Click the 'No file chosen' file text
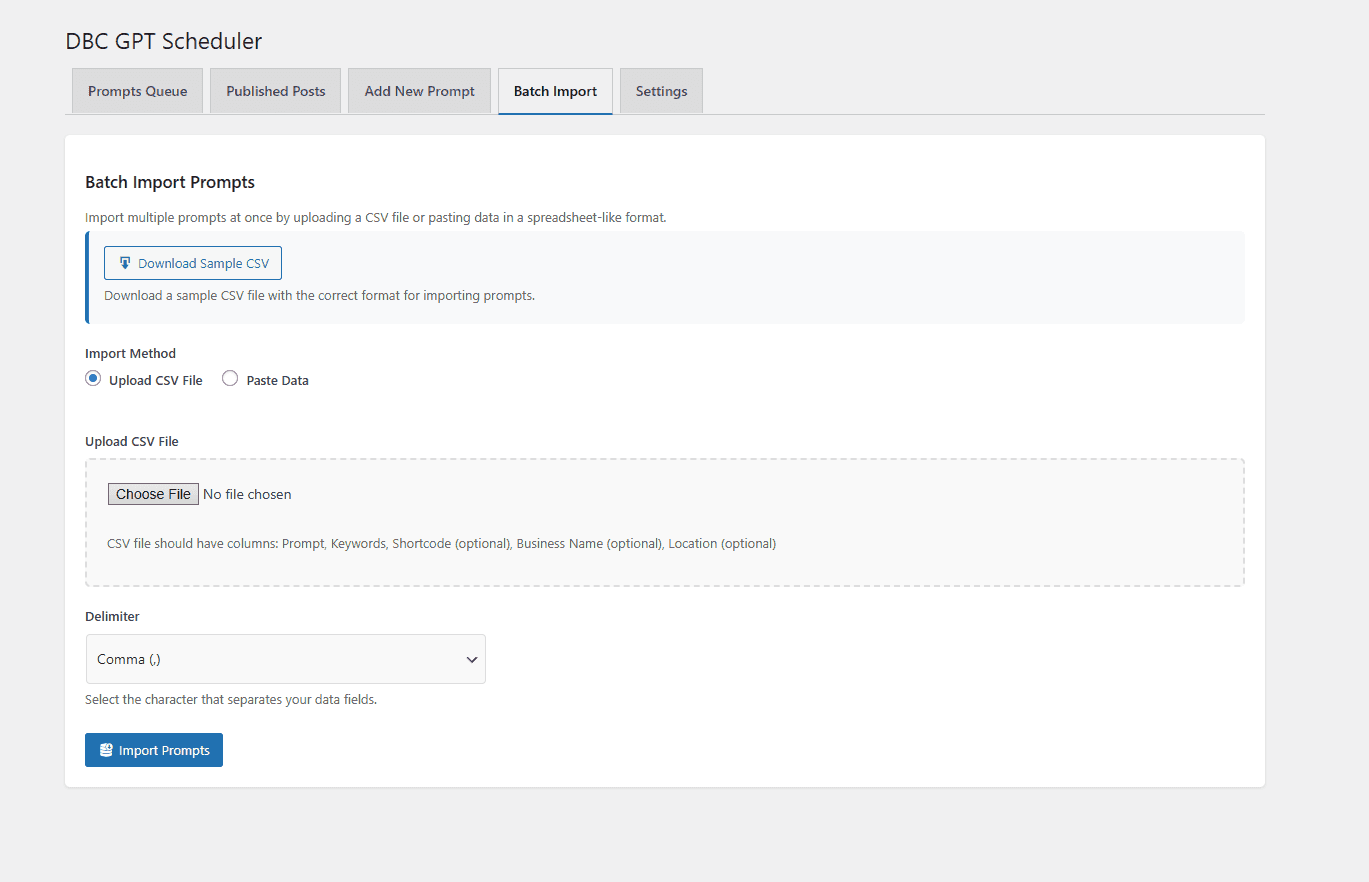This screenshot has height=882, width=1369. point(247,494)
